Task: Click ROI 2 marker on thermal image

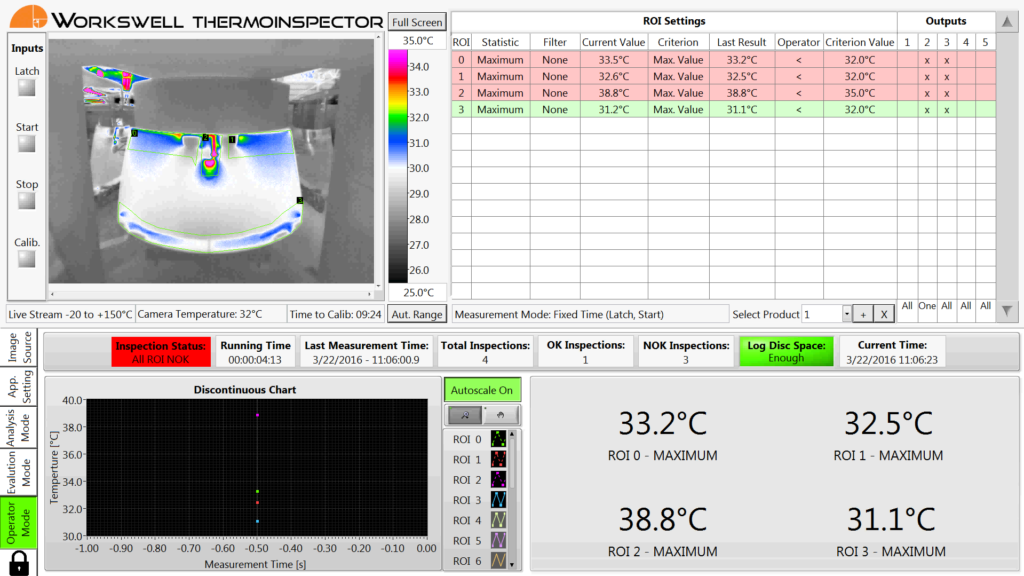Action: (206, 138)
